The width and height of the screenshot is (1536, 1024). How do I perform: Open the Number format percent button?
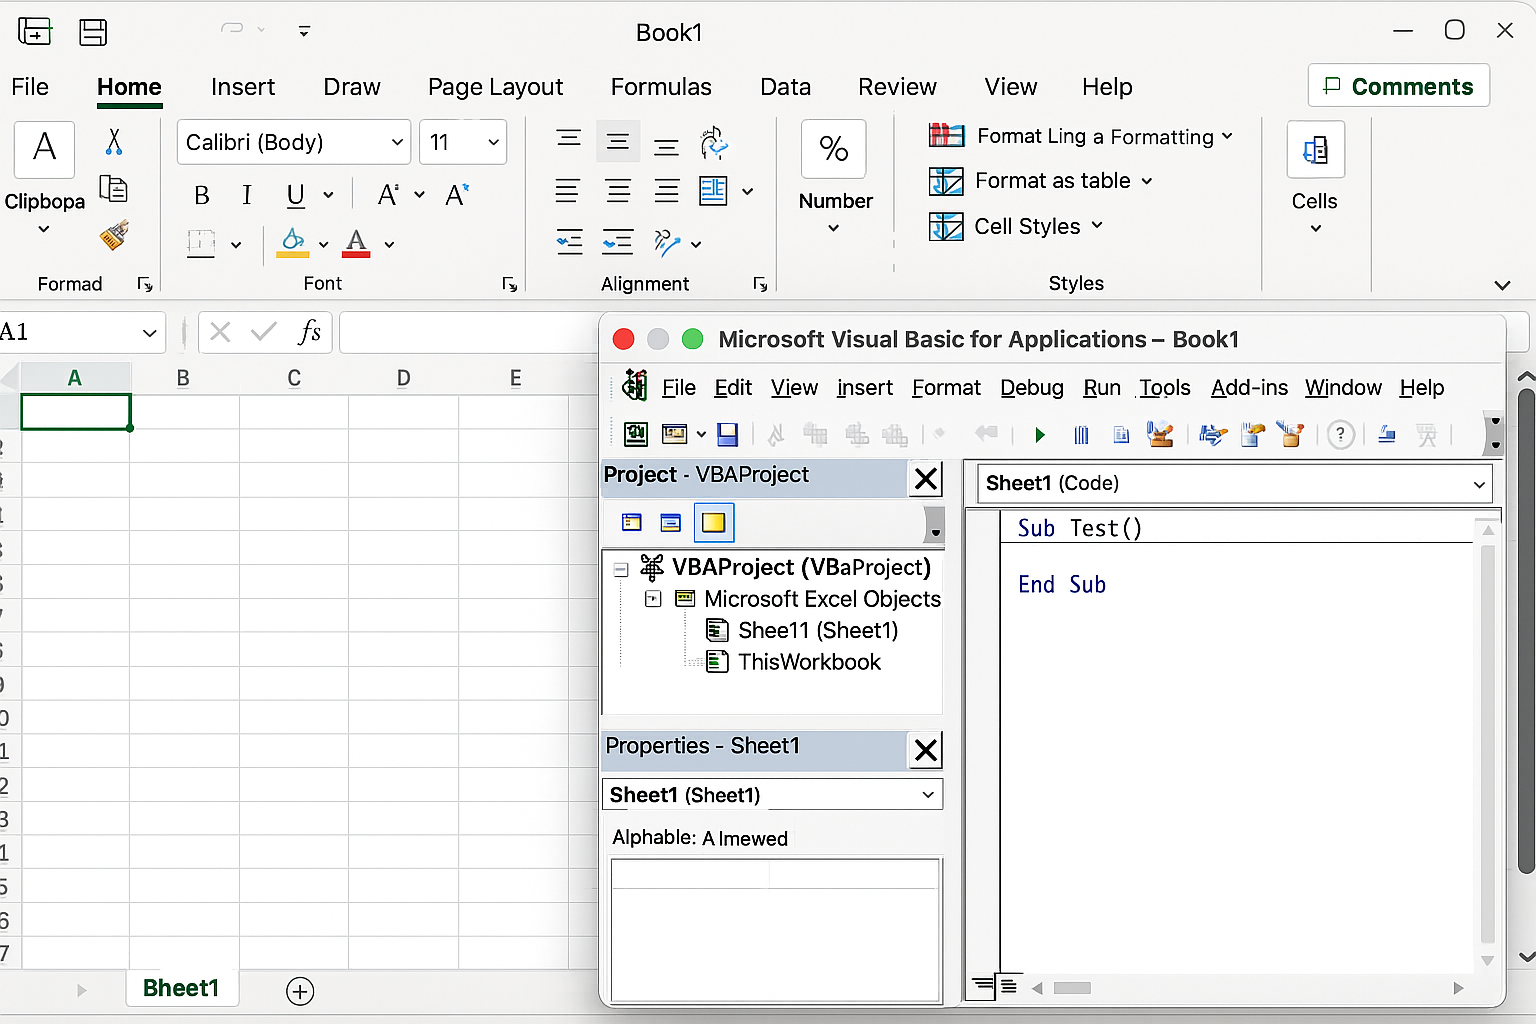[834, 149]
